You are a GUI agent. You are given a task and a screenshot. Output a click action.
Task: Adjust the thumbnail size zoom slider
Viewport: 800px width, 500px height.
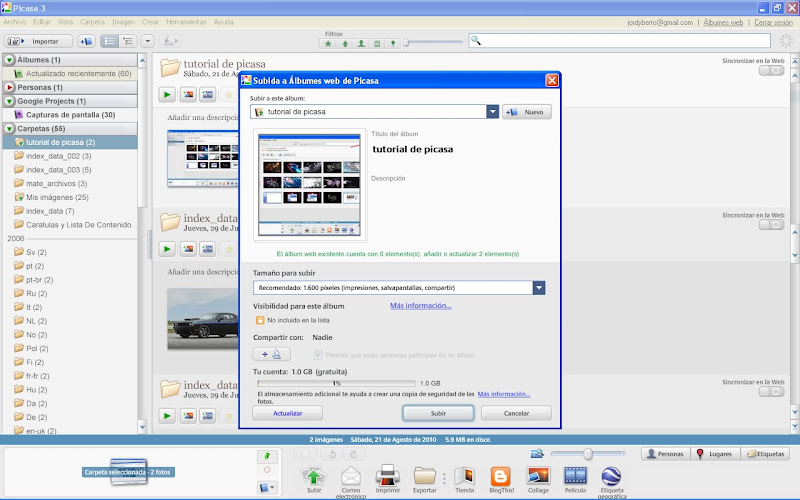coord(588,454)
